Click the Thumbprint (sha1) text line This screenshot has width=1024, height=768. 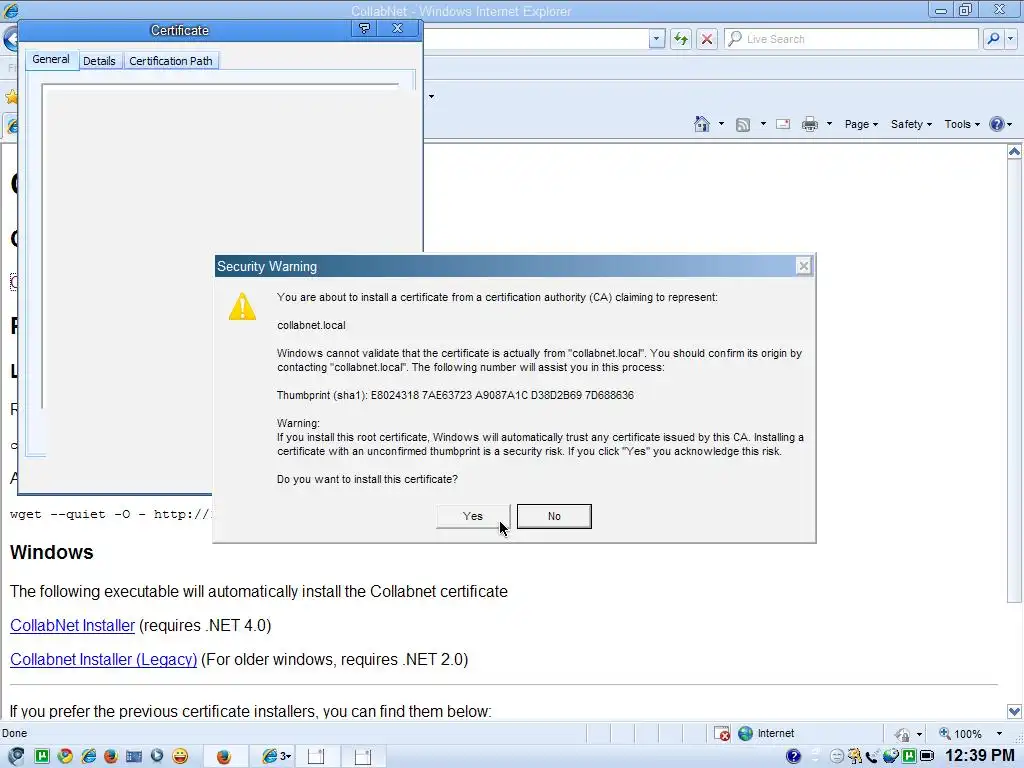(x=455, y=395)
